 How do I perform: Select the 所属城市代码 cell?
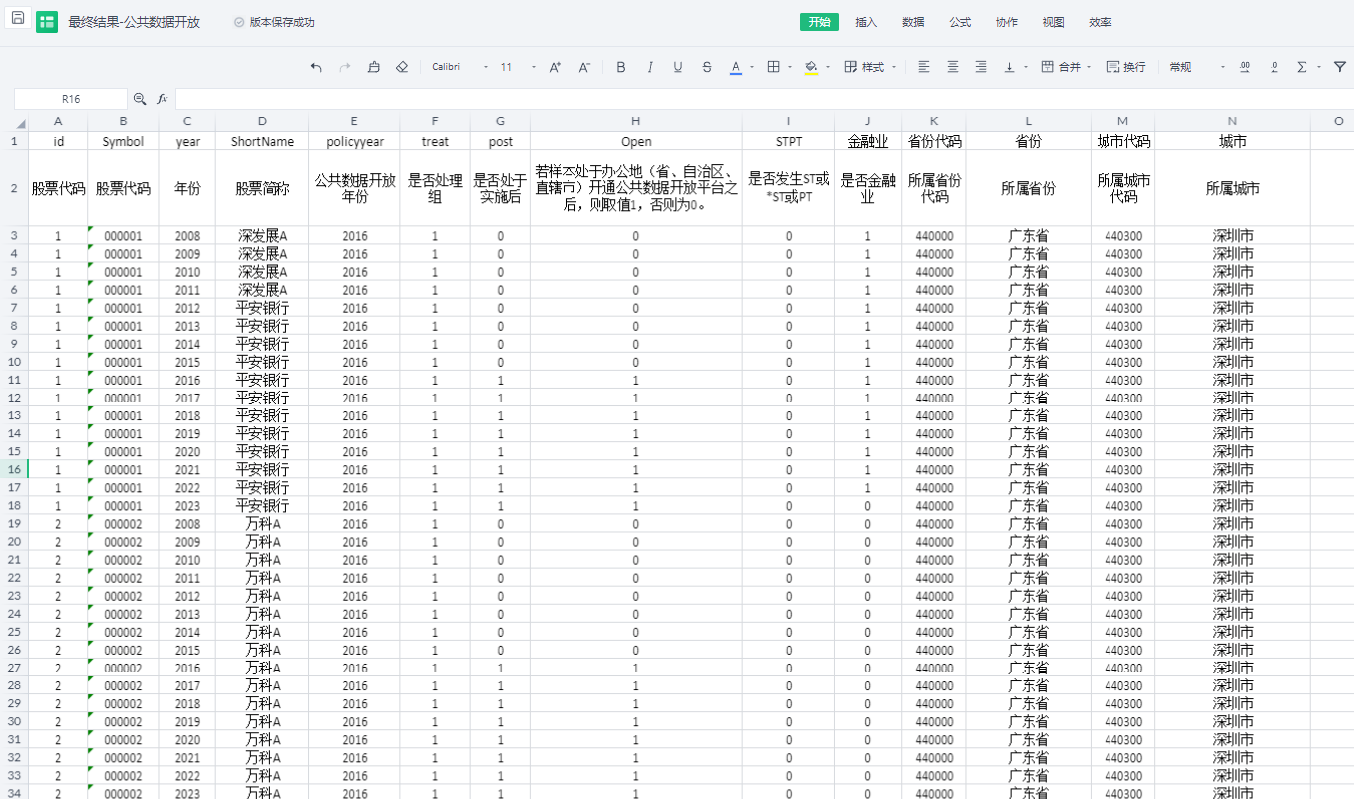click(1123, 188)
